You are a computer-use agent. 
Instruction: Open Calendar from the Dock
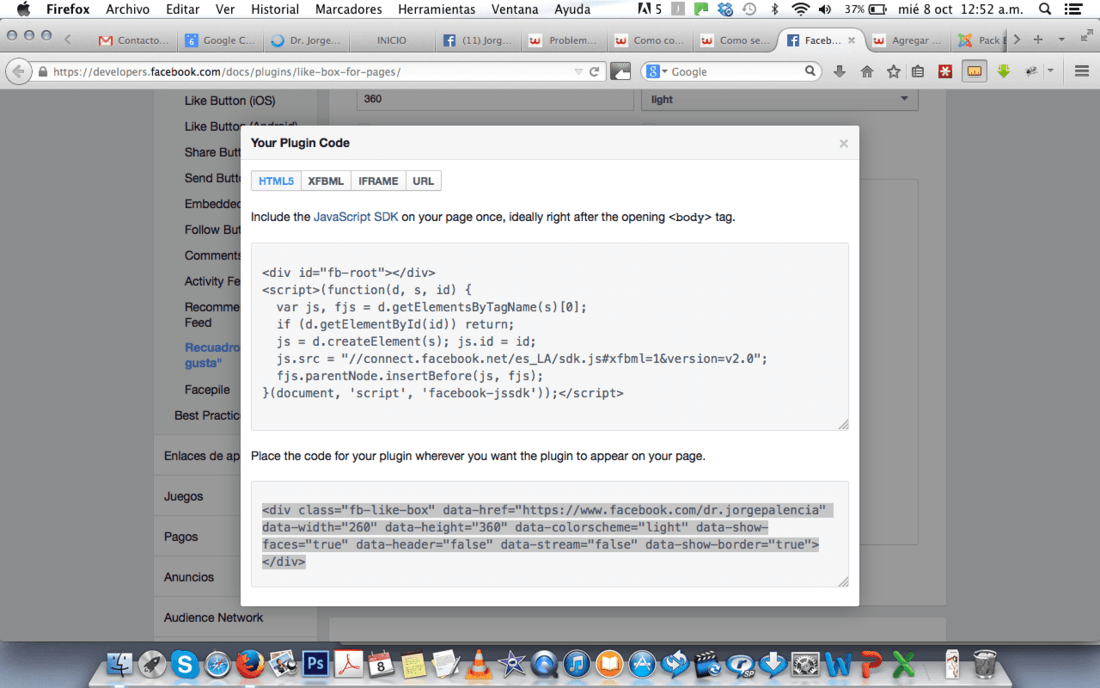click(x=380, y=663)
